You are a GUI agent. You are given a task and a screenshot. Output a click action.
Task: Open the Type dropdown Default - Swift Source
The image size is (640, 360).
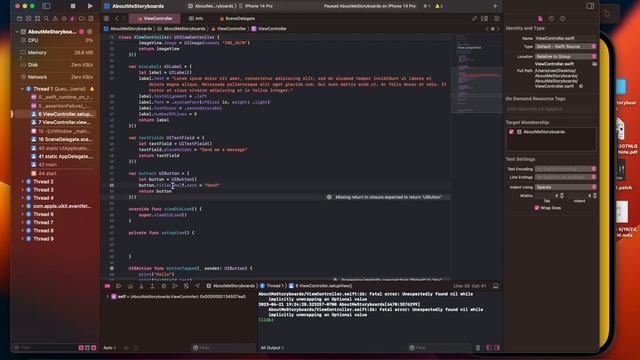565,47
